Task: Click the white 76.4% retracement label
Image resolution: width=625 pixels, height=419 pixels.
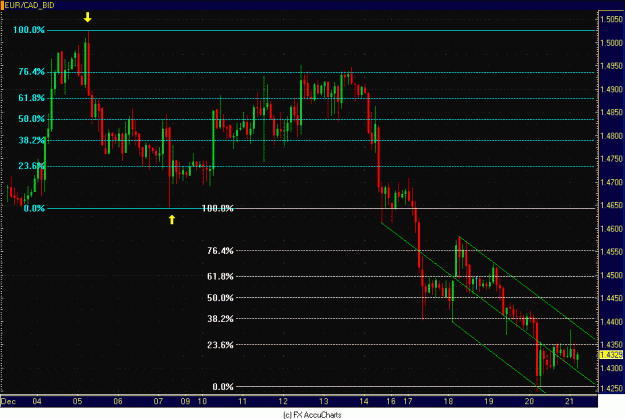Action: point(220,250)
